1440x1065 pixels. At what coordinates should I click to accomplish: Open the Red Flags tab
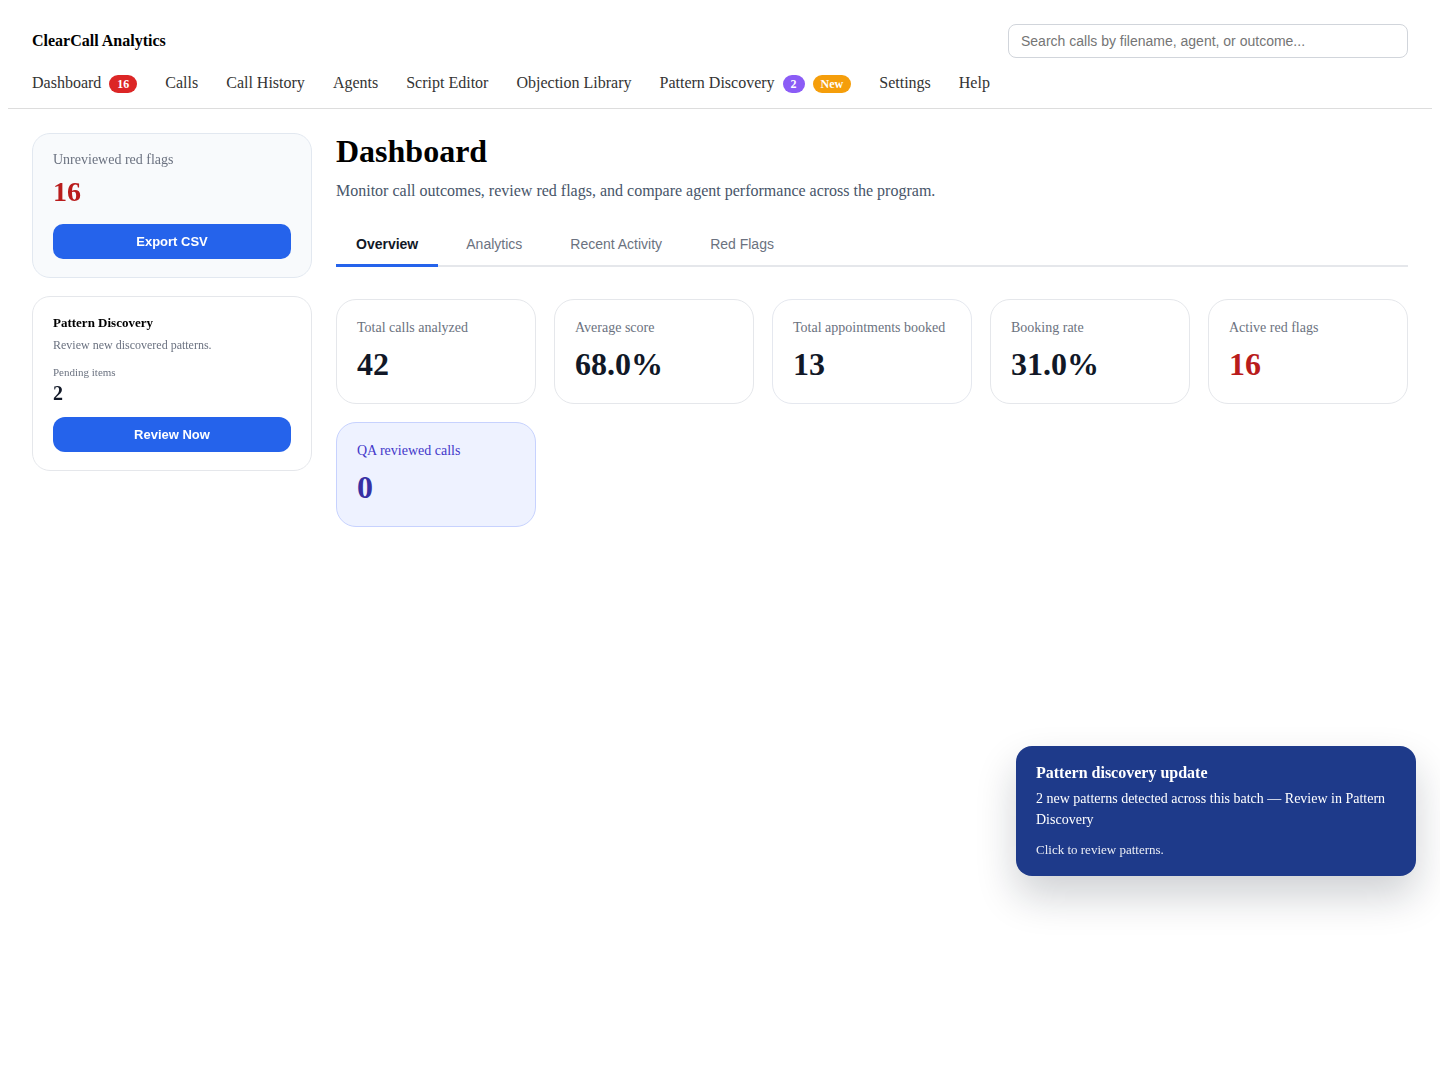(742, 244)
